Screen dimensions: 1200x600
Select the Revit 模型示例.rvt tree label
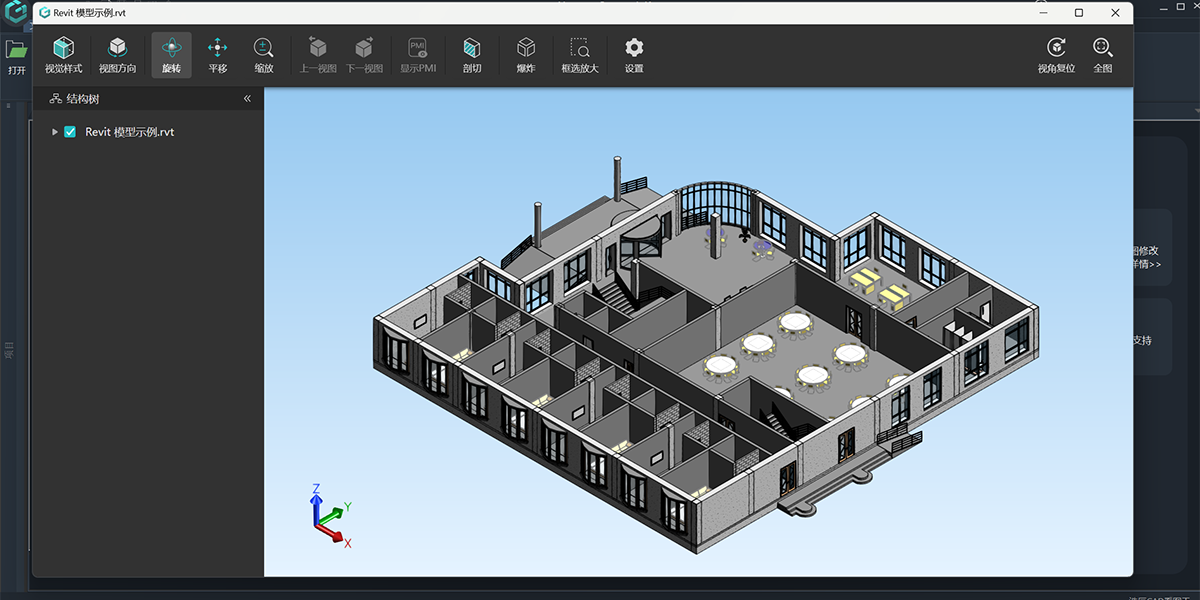click(x=130, y=132)
